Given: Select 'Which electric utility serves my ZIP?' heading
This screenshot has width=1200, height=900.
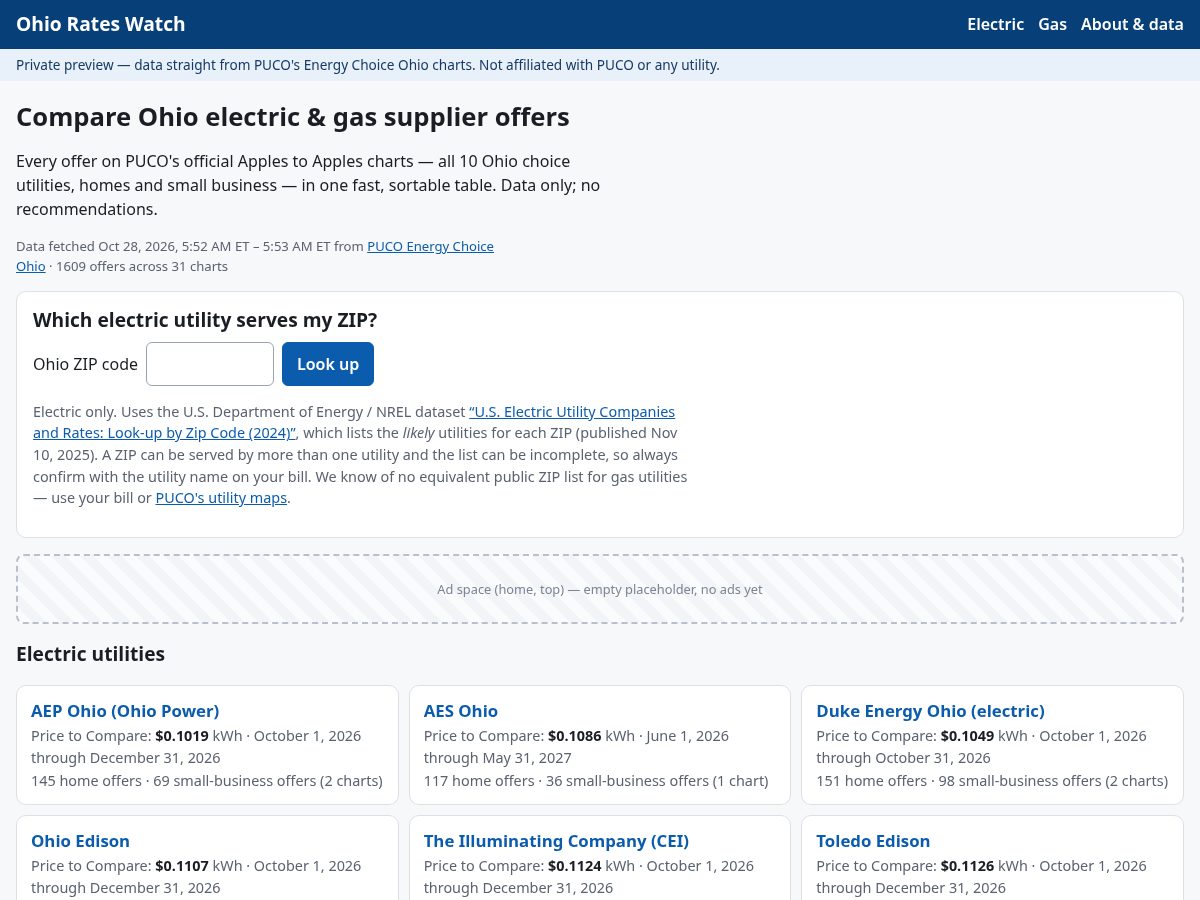Looking at the screenshot, I should click(x=205, y=320).
